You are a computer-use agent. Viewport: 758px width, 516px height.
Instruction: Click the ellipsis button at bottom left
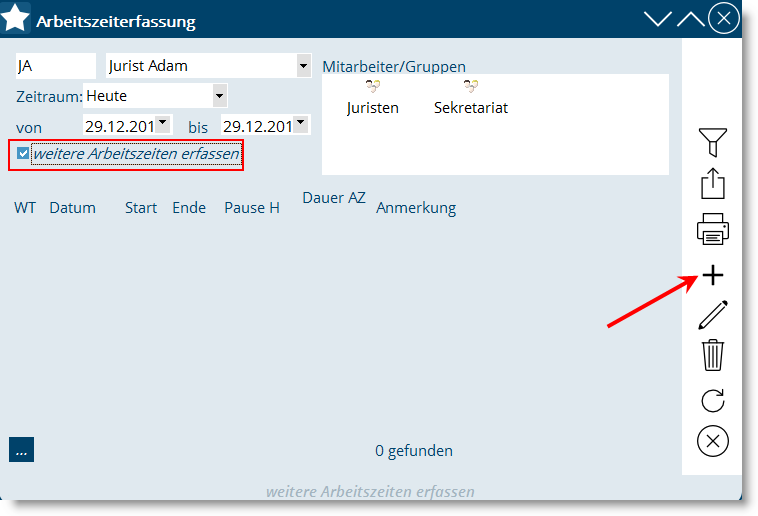pyautogui.click(x=21, y=449)
